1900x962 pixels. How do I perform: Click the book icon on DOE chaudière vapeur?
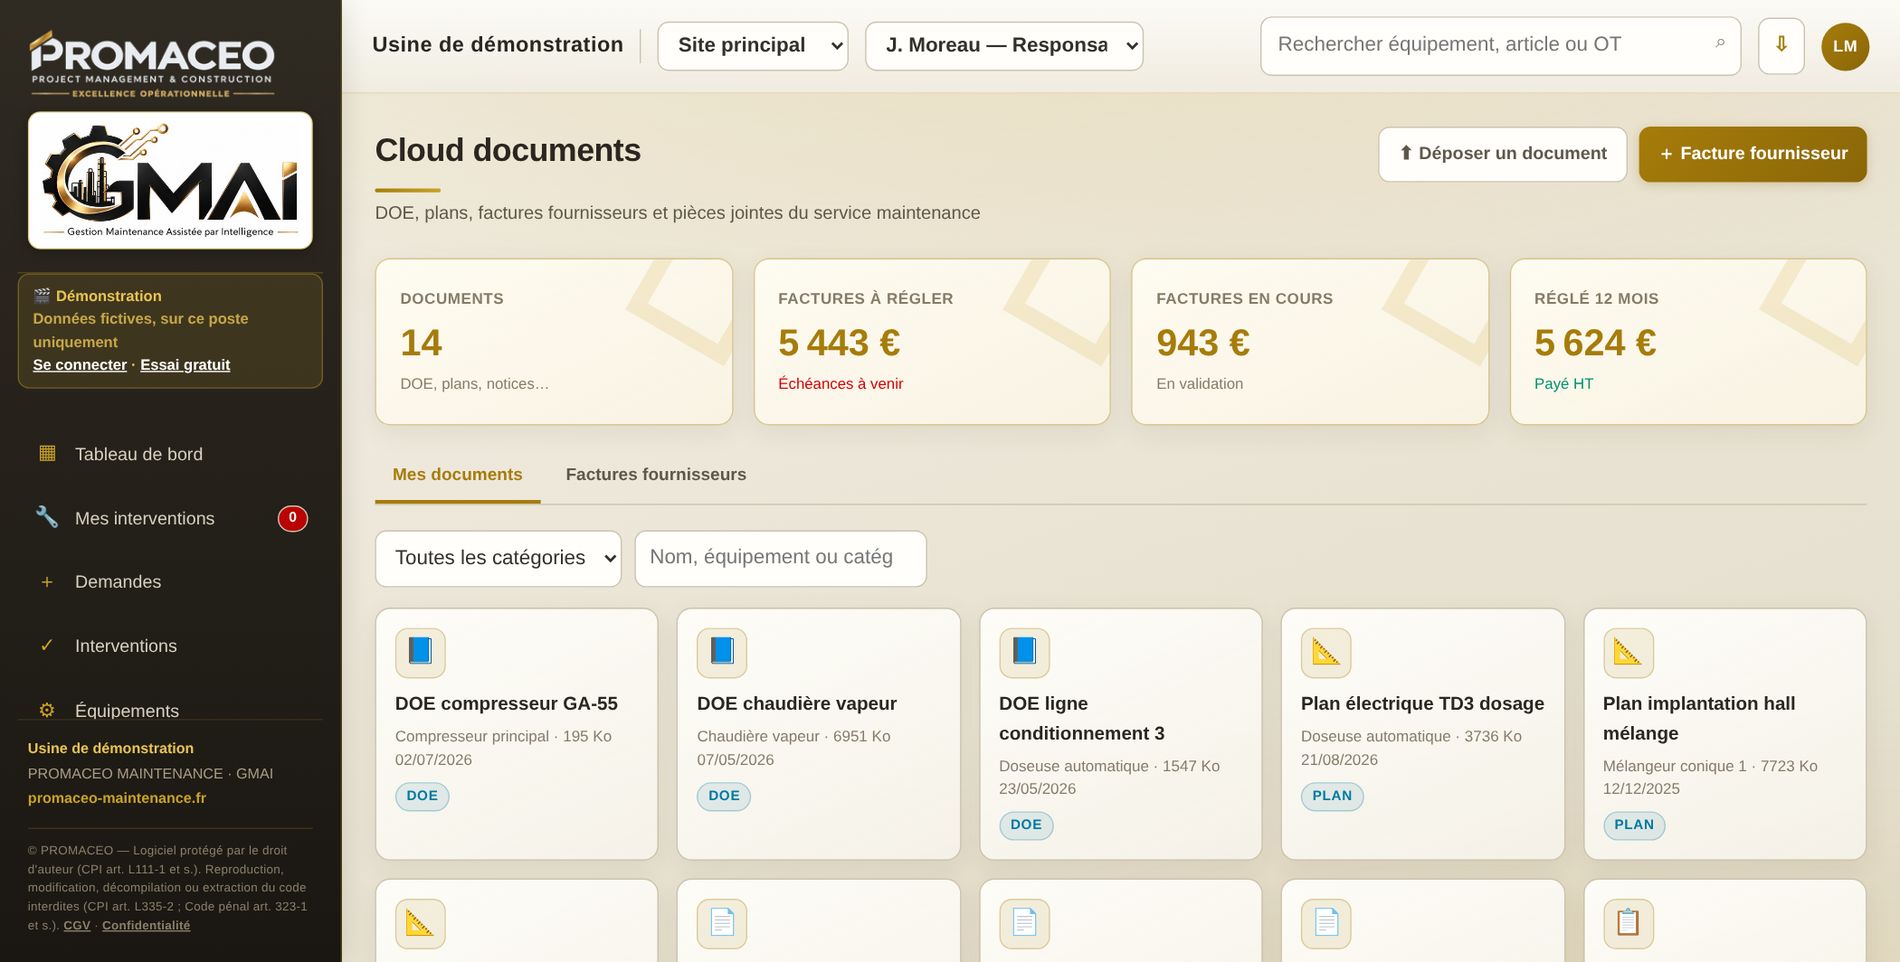tap(722, 652)
